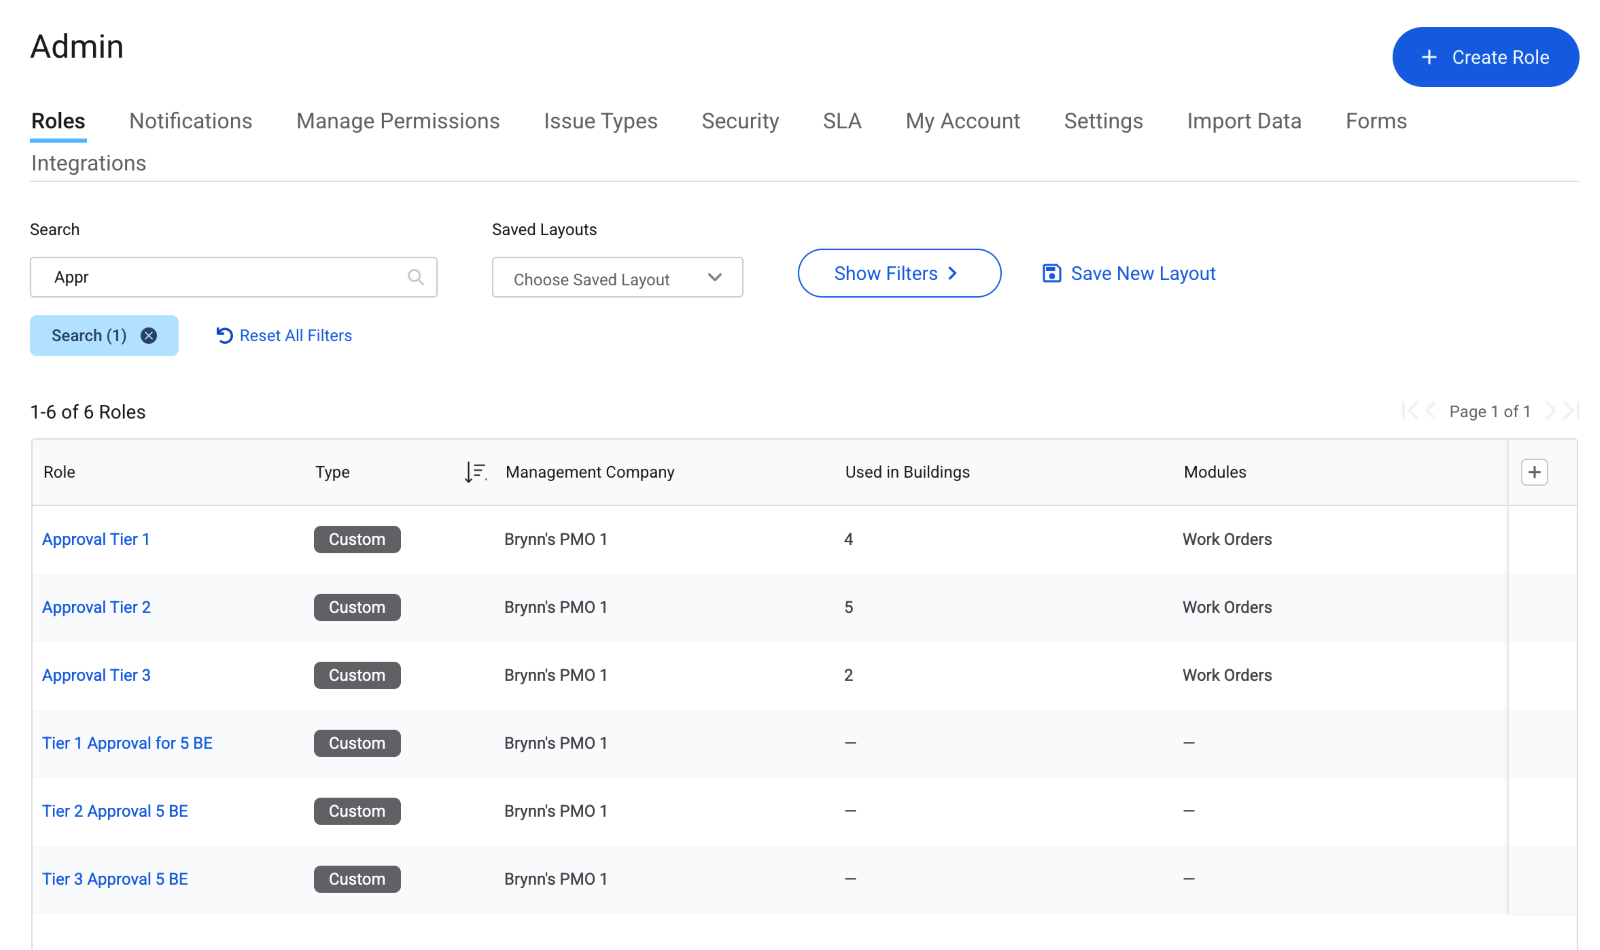
Task: Expand Show Filters panel
Action: pos(898,273)
